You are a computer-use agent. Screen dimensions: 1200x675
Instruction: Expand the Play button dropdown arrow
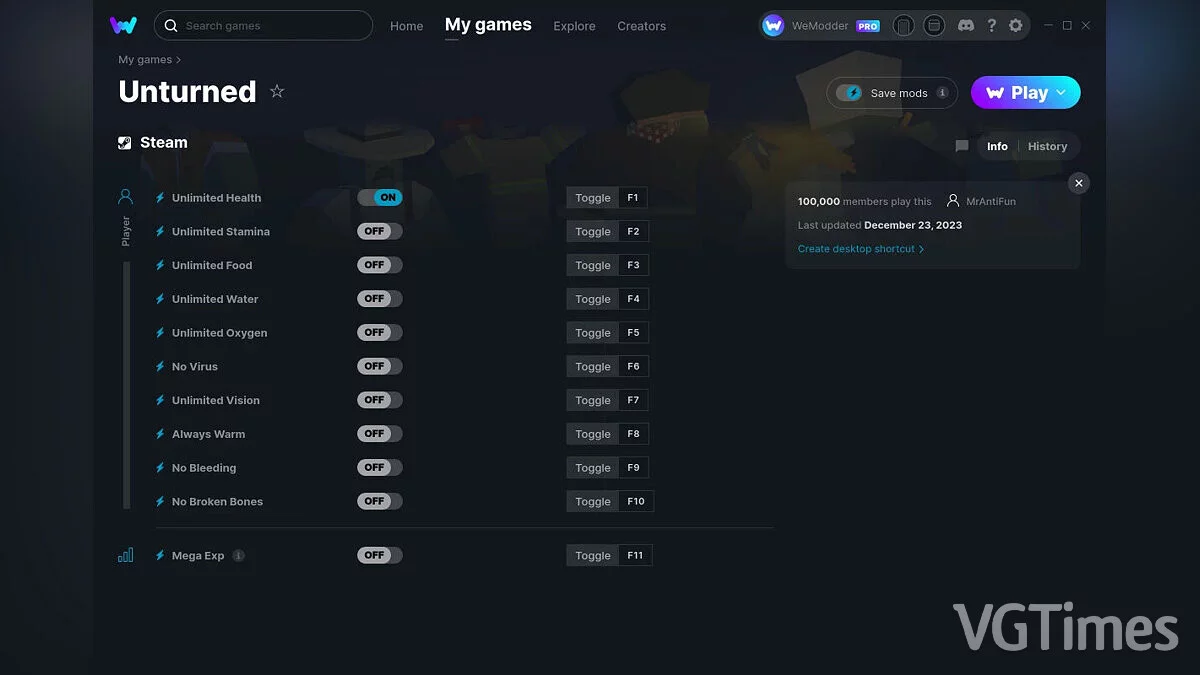click(1061, 92)
